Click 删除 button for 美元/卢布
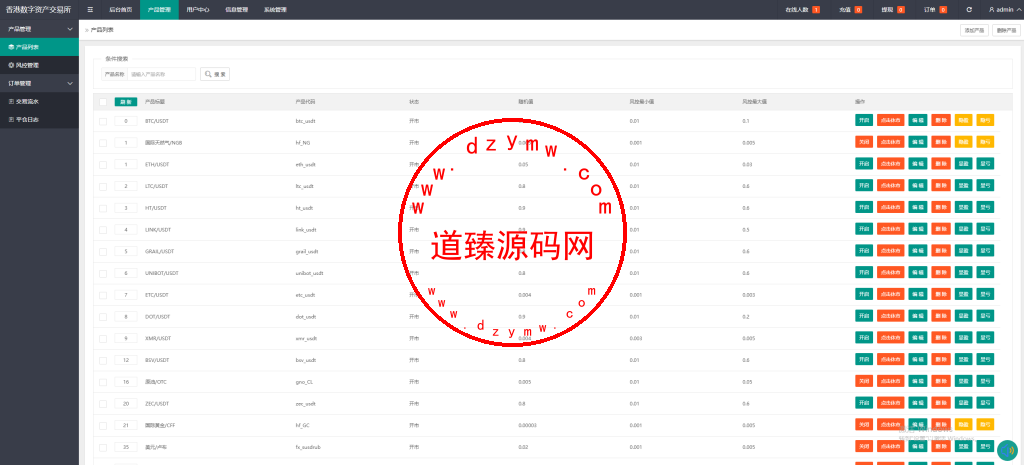 (x=941, y=446)
